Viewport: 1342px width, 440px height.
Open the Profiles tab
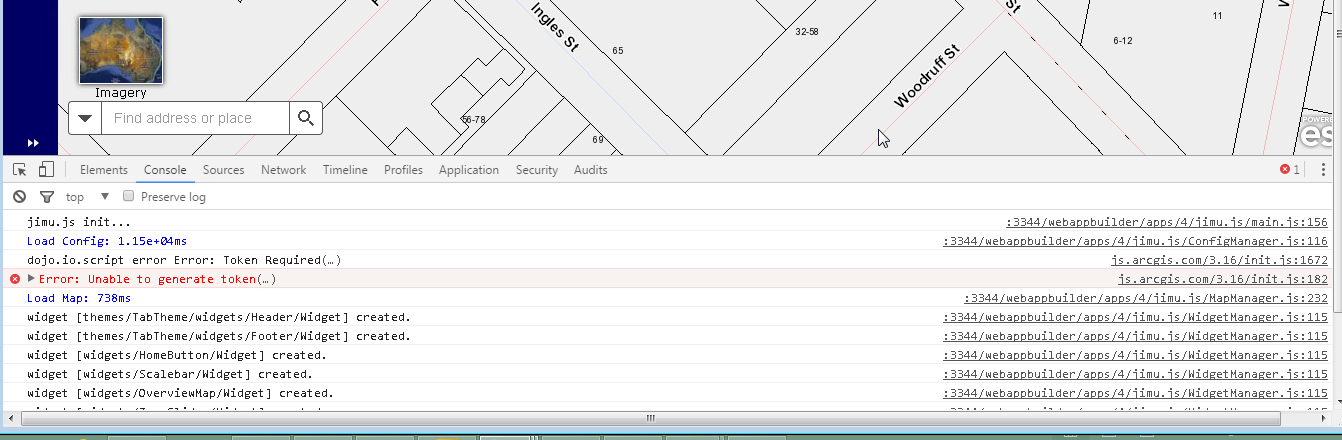[x=403, y=170]
